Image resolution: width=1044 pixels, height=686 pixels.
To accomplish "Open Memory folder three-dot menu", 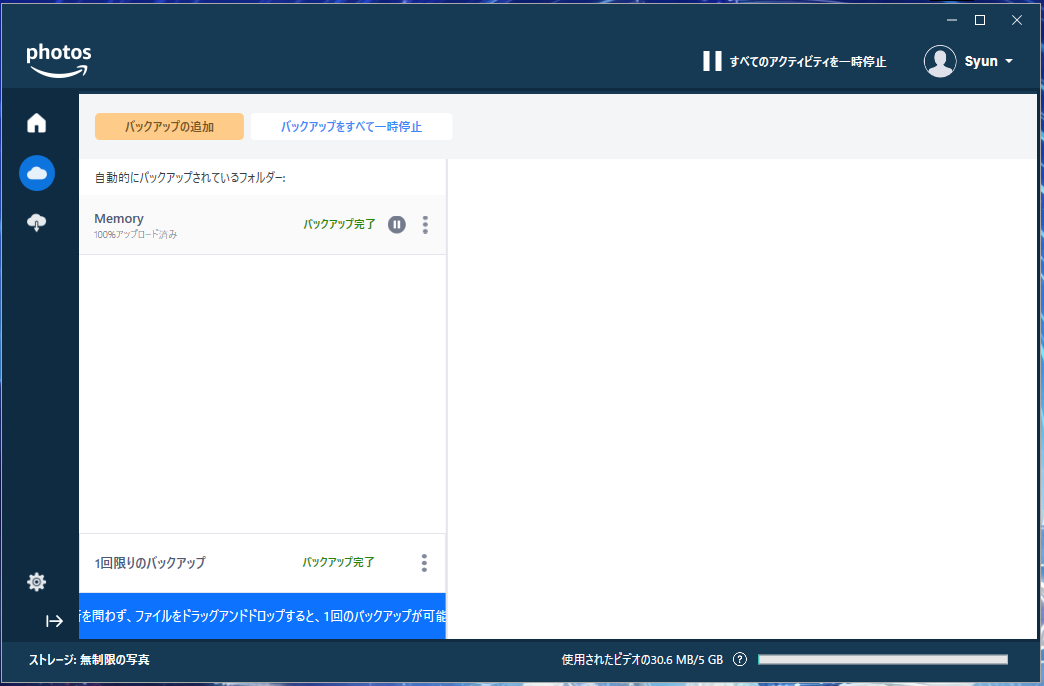I will (425, 224).
